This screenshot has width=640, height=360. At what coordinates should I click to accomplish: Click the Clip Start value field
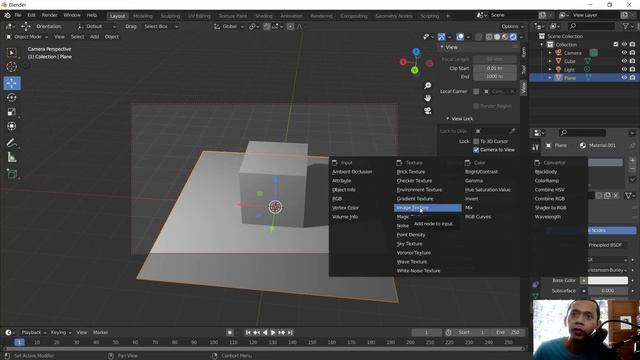[x=495, y=68]
